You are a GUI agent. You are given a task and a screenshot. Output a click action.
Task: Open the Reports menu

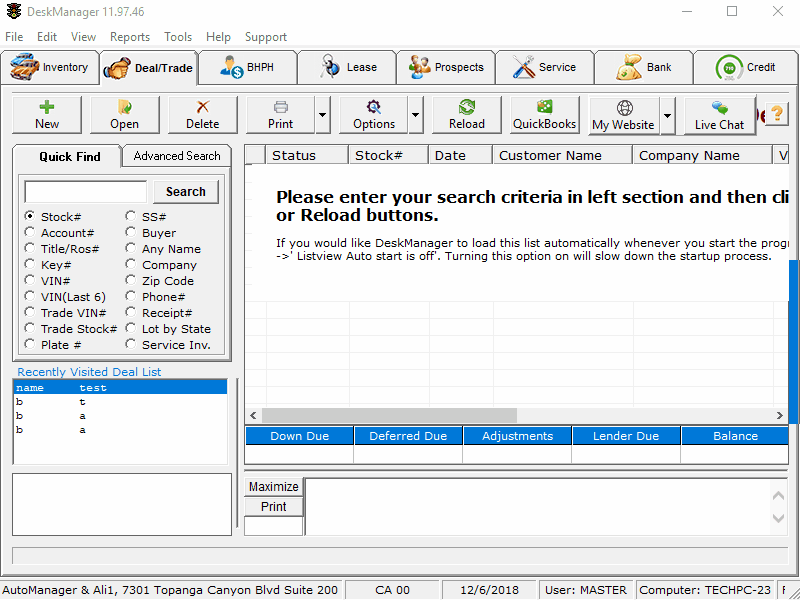(130, 37)
